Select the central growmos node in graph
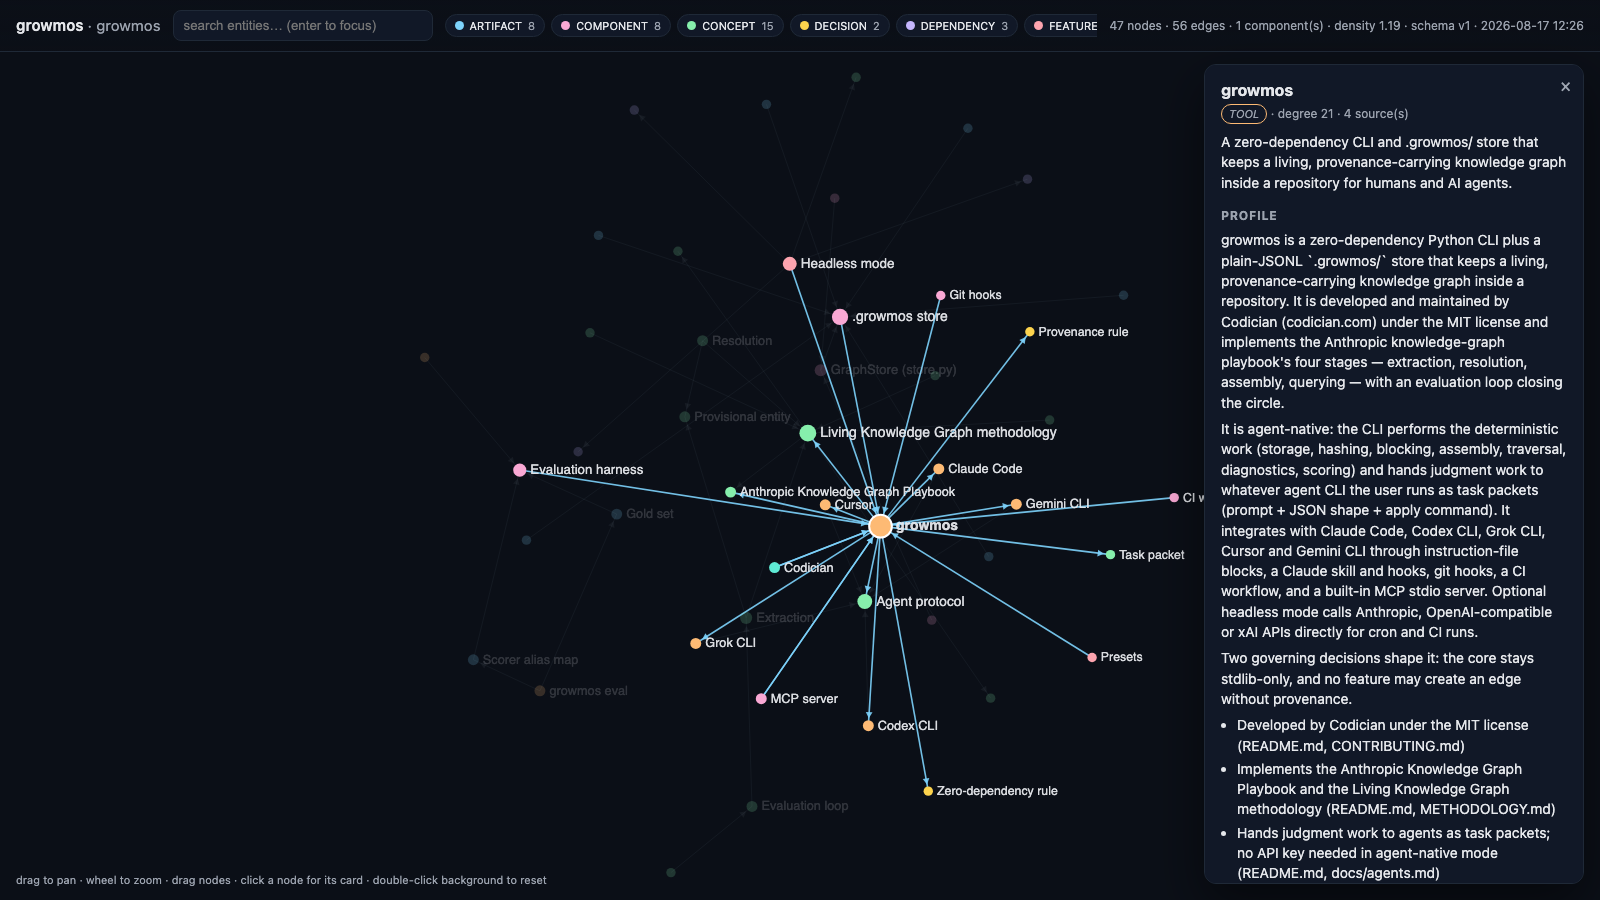1600x900 pixels. coord(880,526)
